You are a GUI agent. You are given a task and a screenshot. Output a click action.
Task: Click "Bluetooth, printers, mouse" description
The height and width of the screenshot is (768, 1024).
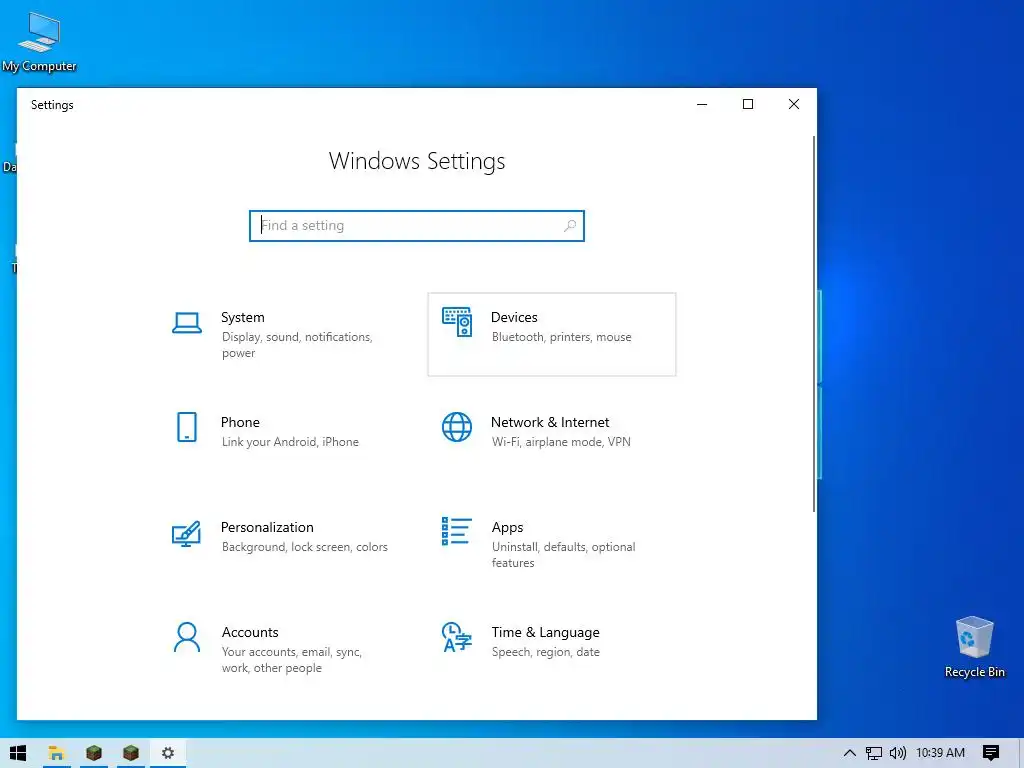point(562,337)
